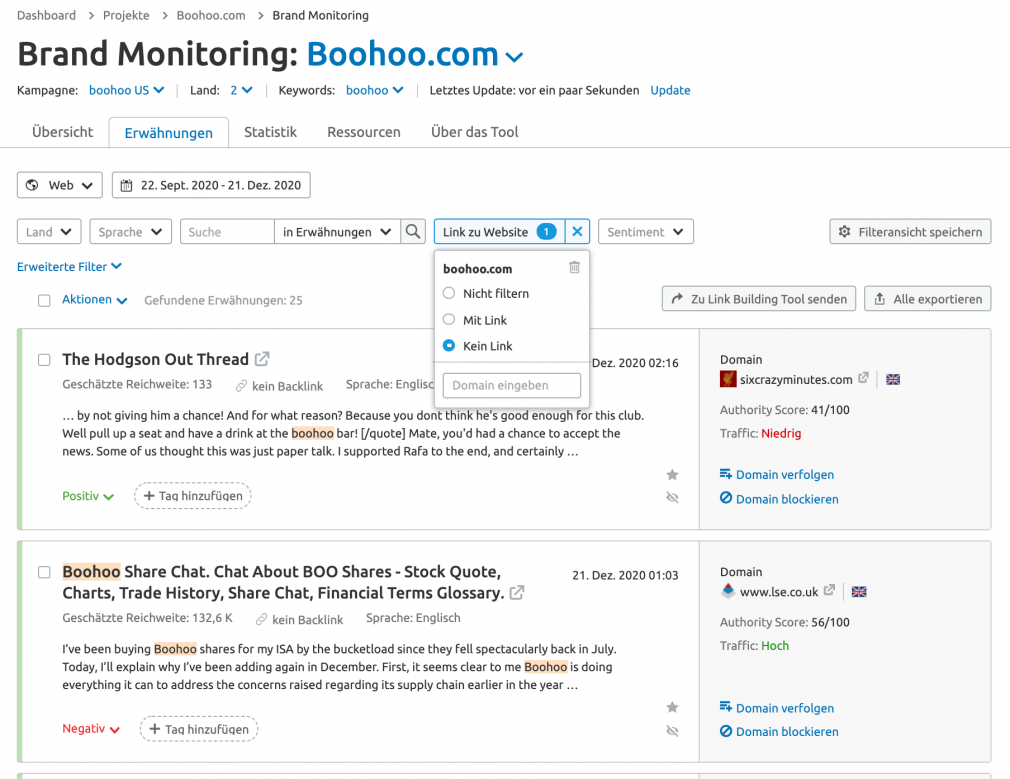Open the Link zu Website filter button
1010x779 pixels.
[500, 232]
